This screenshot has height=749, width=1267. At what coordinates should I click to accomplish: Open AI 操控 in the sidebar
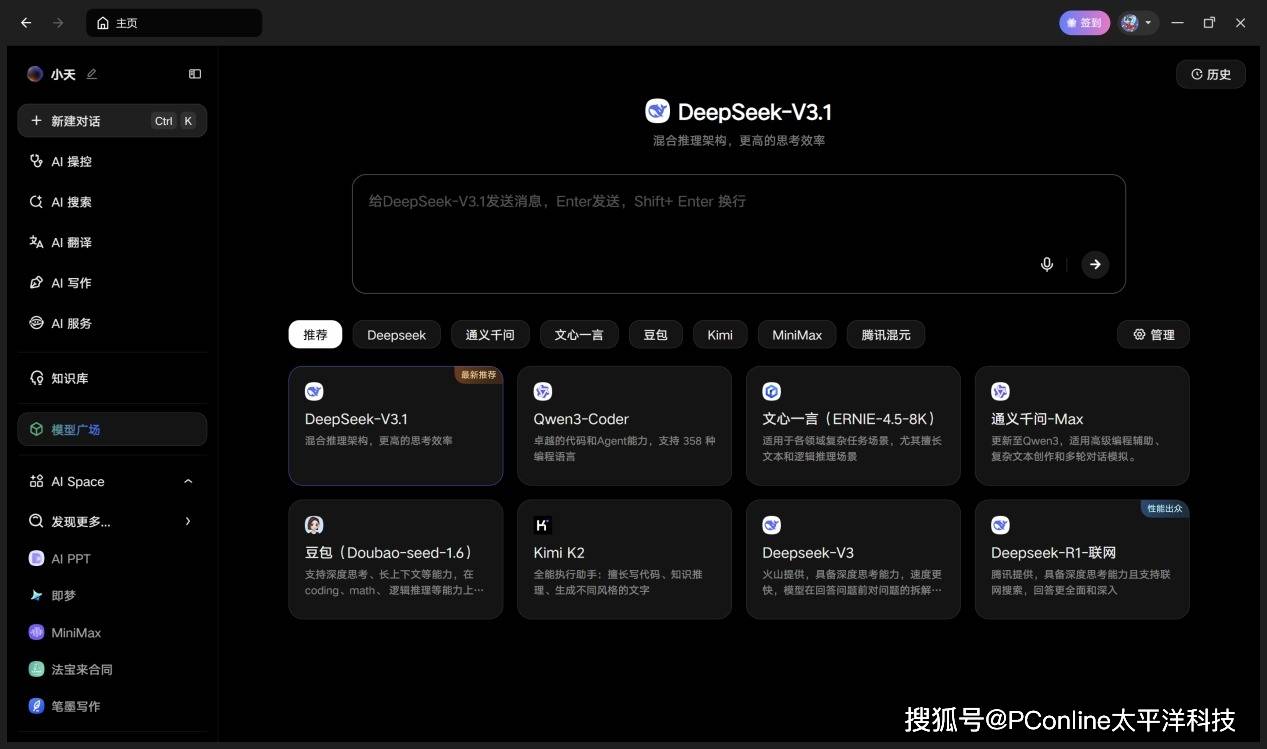112,161
